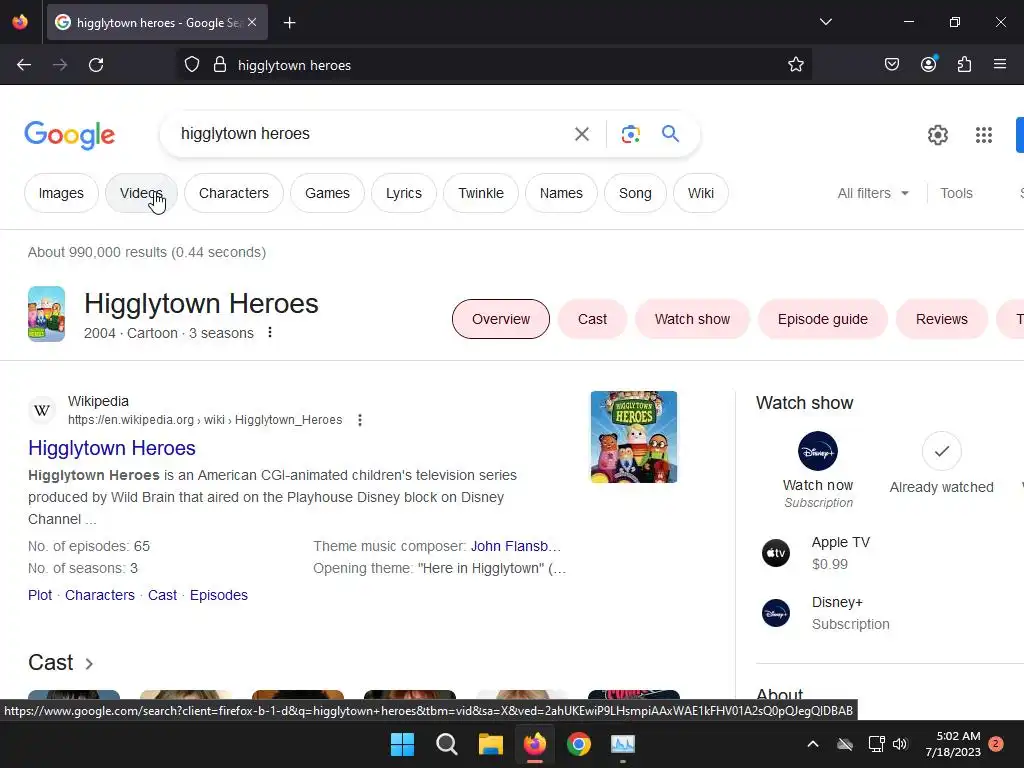The width and height of the screenshot is (1024, 768).
Task: Filter results by Images
Action: coord(61,193)
